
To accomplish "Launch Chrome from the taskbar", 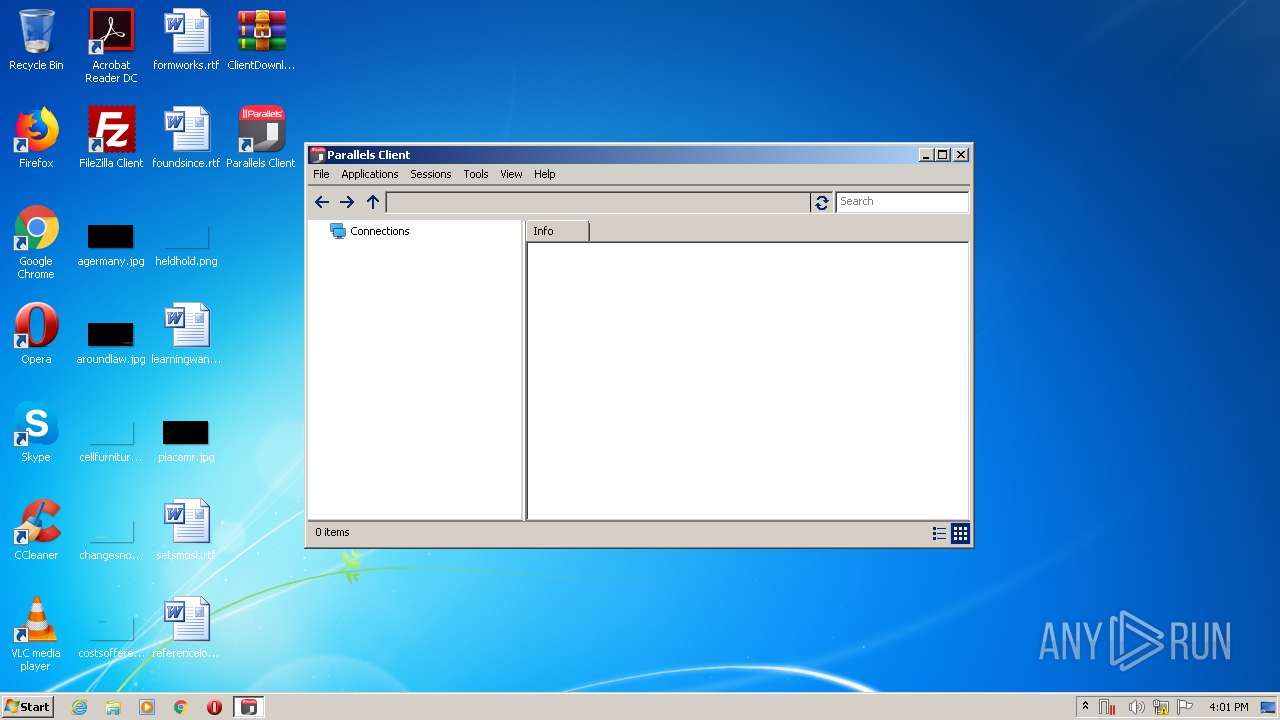I will click(x=181, y=707).
